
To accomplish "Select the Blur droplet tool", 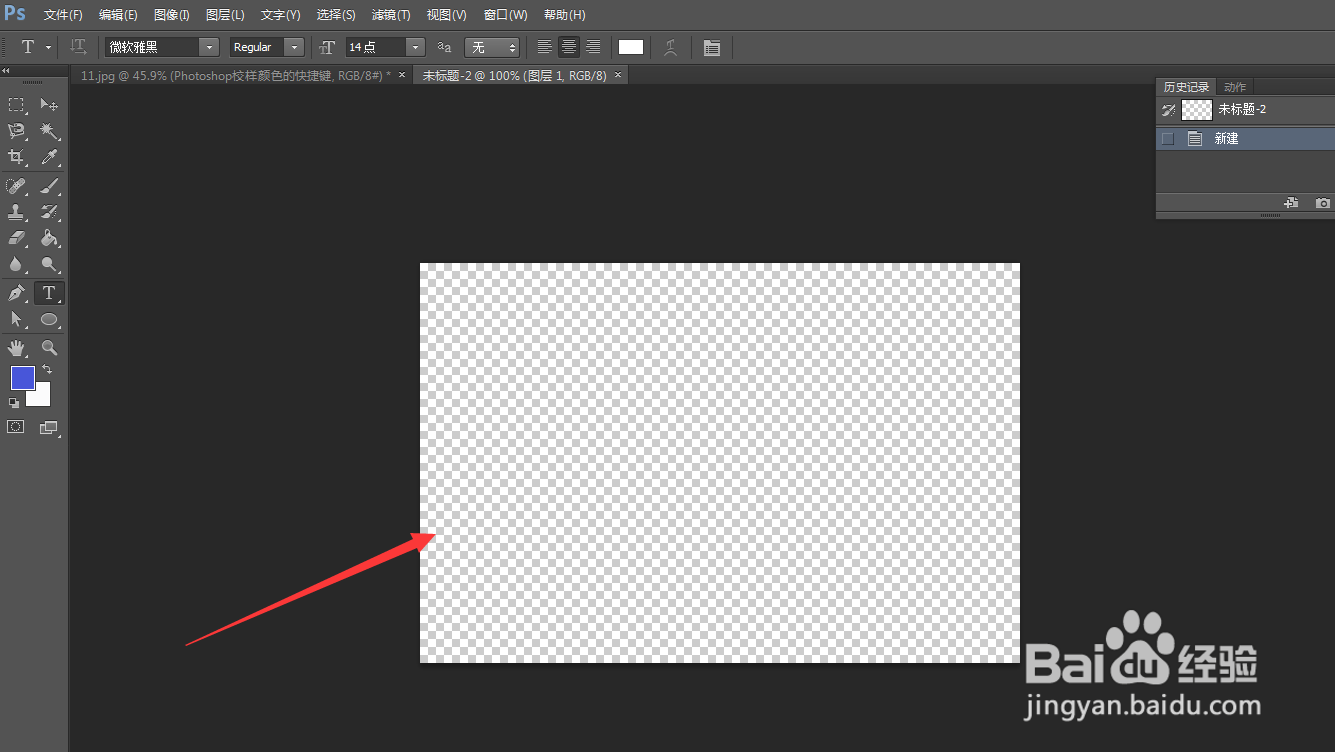I will (x=16, y=264).
